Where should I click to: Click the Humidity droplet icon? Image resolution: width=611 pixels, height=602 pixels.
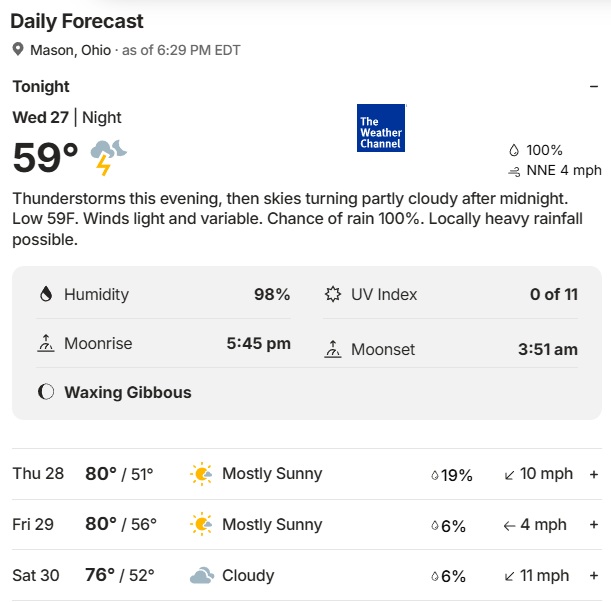(x=46, y=294)
